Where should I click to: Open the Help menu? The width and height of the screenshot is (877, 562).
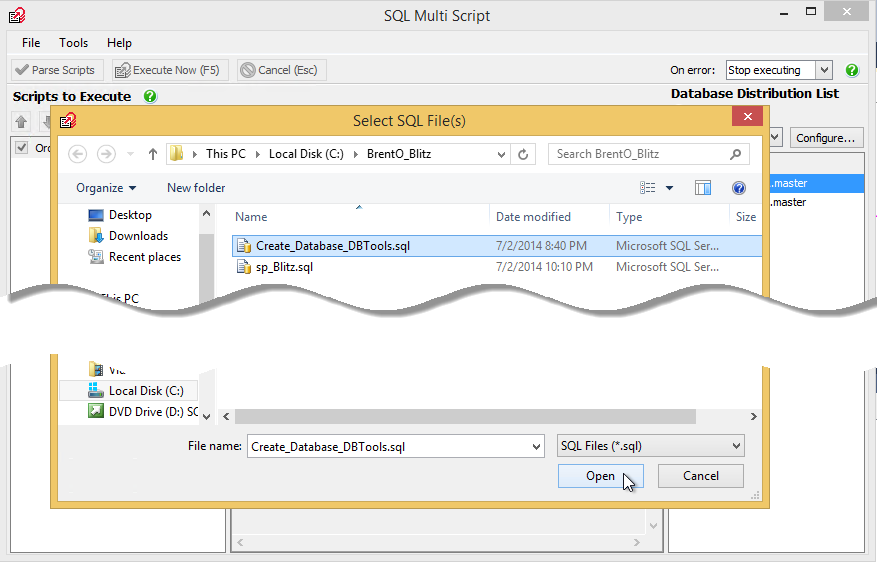click(119, 43)
